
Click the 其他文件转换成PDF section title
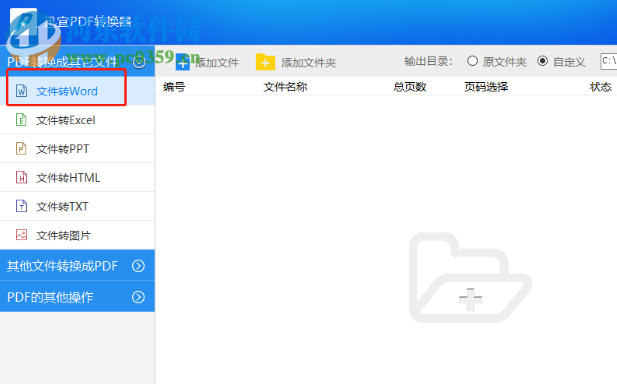[62, 266]
